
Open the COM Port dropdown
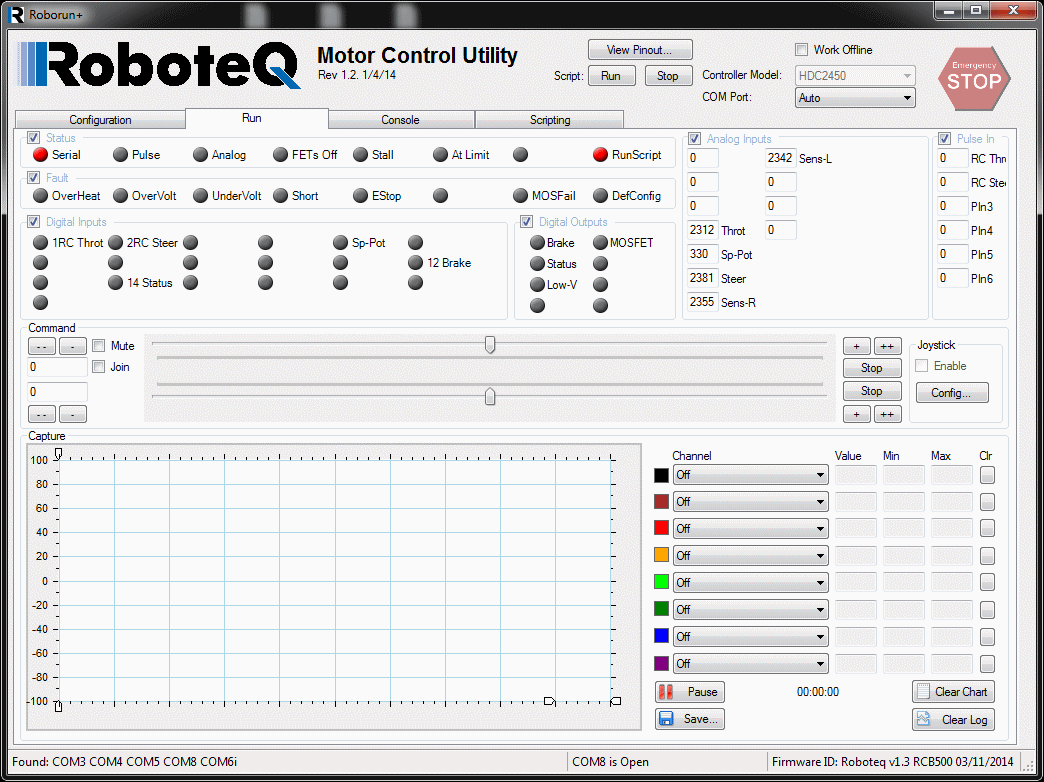point(855,98)
